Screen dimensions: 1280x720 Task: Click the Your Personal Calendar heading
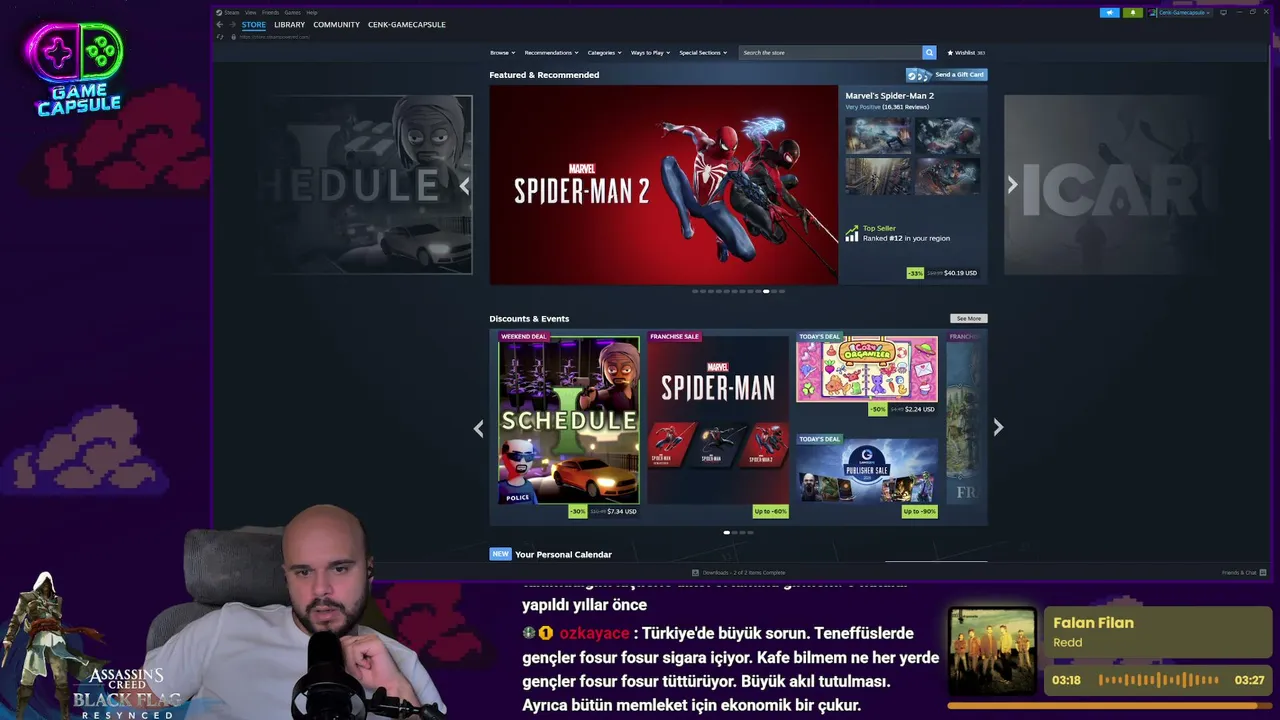click(x=563, y=554)
